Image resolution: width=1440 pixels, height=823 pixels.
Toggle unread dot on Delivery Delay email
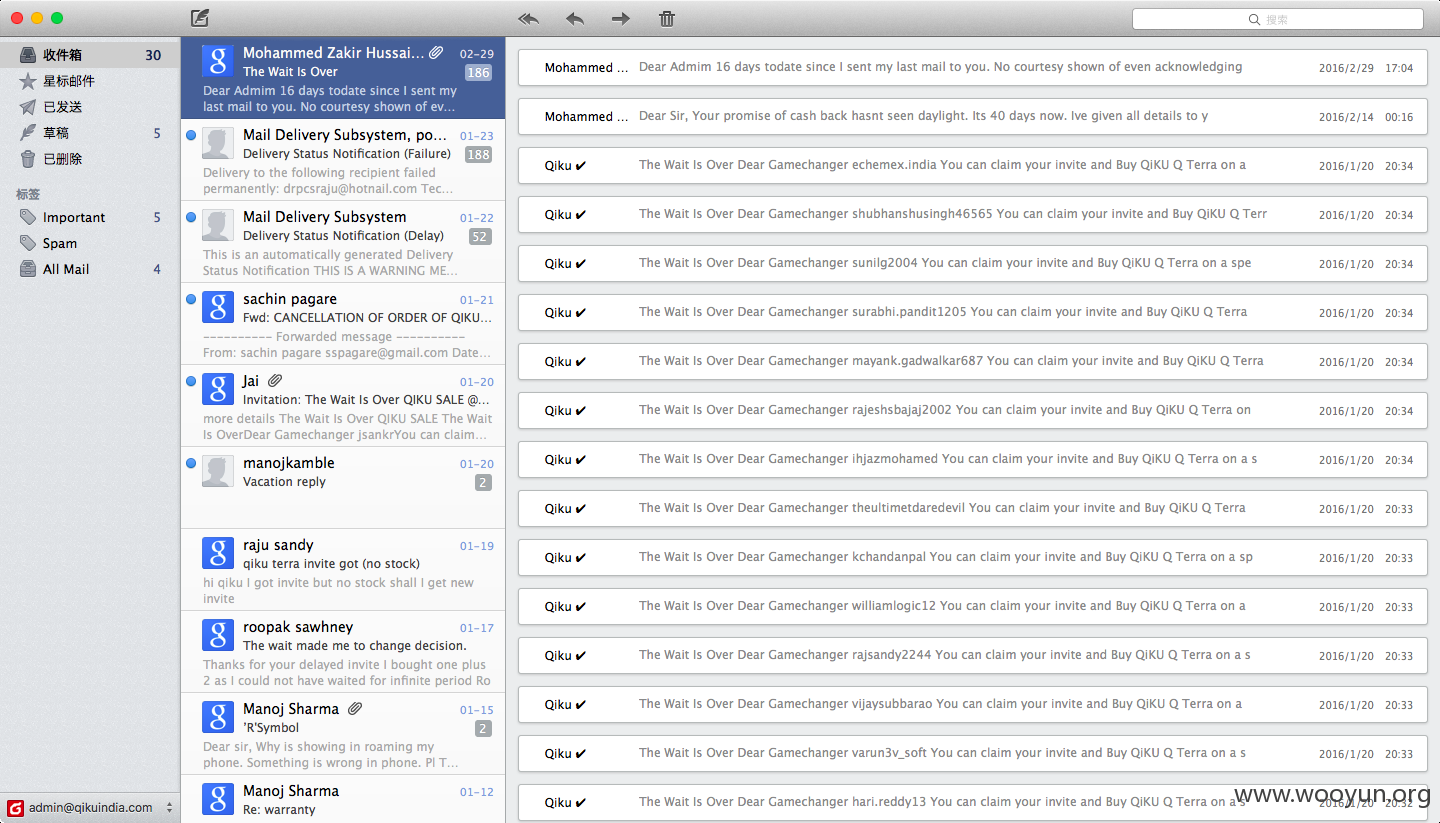190,217
